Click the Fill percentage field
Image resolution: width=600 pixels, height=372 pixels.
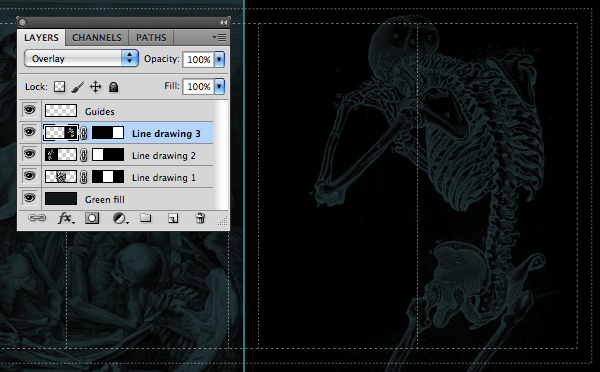pos(198,87)
